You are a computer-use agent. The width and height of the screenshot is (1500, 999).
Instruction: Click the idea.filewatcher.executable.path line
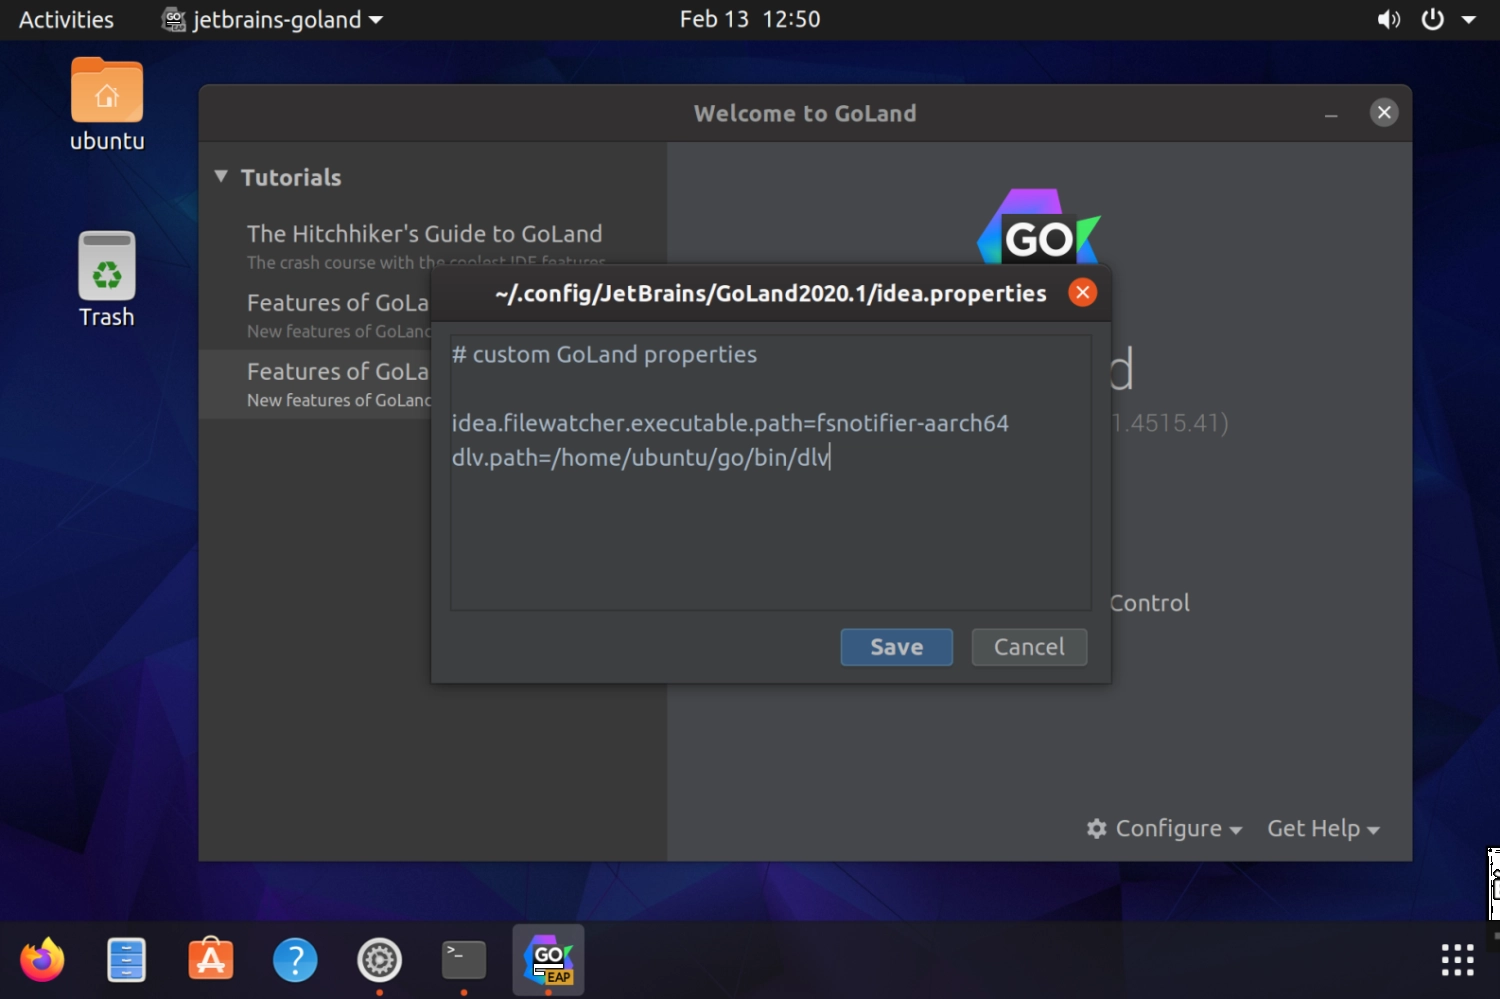pyautogui.click(x=730, y=423)
